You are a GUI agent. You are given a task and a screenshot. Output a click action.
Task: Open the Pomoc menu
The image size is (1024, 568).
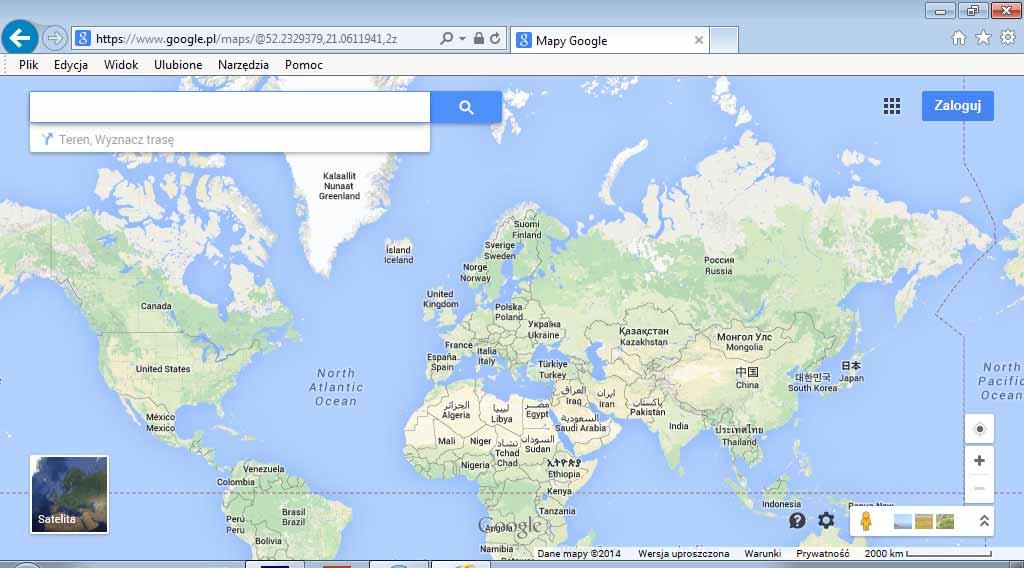click(x=304, y=65)
